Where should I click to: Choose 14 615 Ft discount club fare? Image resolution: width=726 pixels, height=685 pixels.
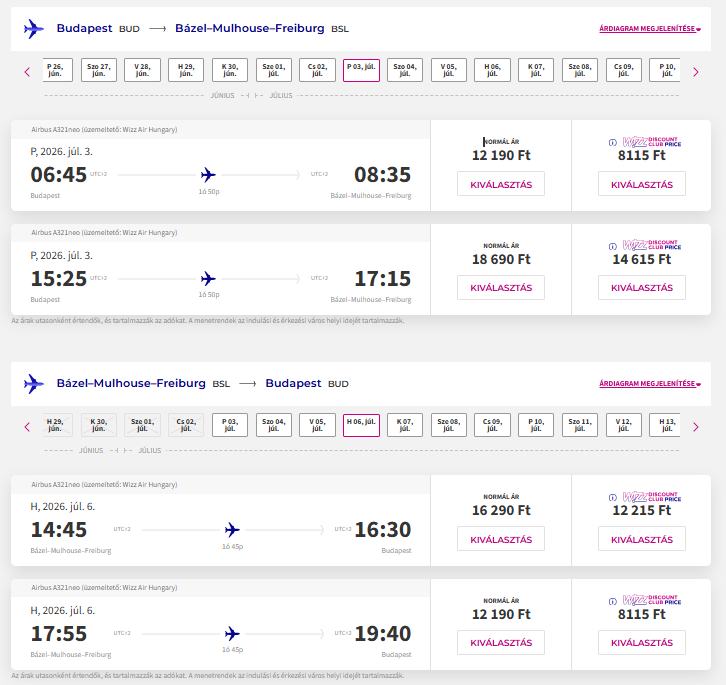coord(641,287)
